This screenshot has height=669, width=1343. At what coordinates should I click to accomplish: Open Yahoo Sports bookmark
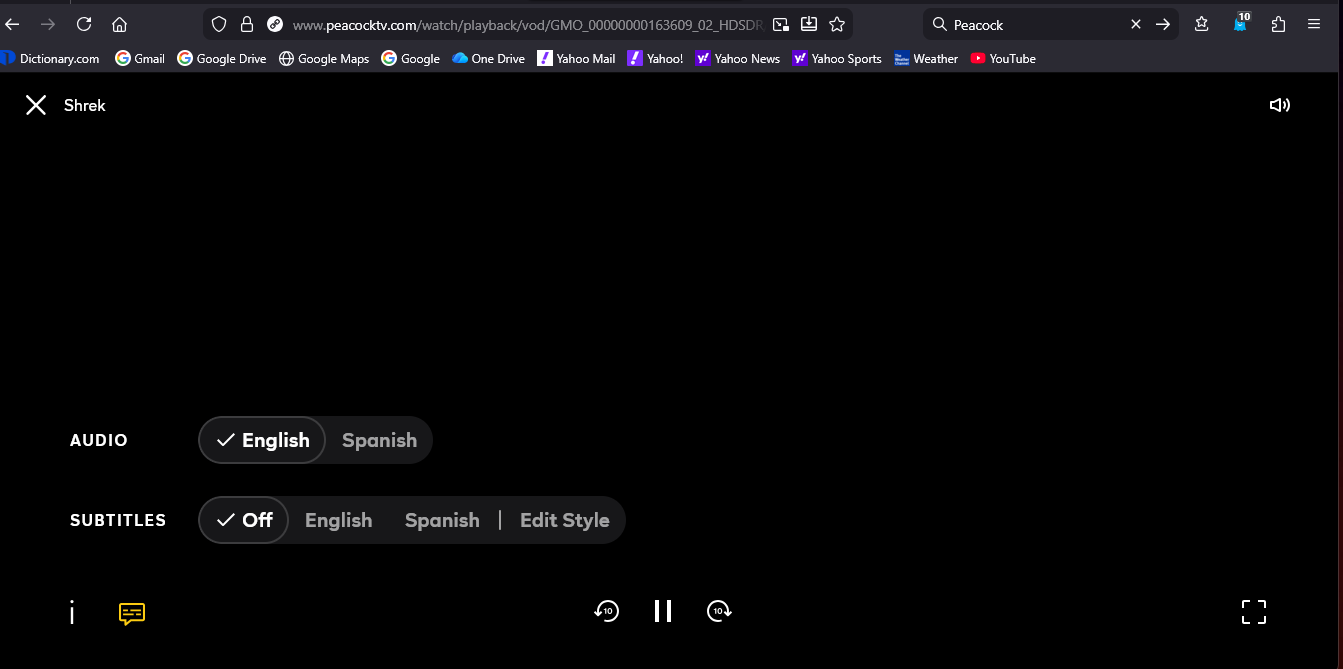pos(837,59)
